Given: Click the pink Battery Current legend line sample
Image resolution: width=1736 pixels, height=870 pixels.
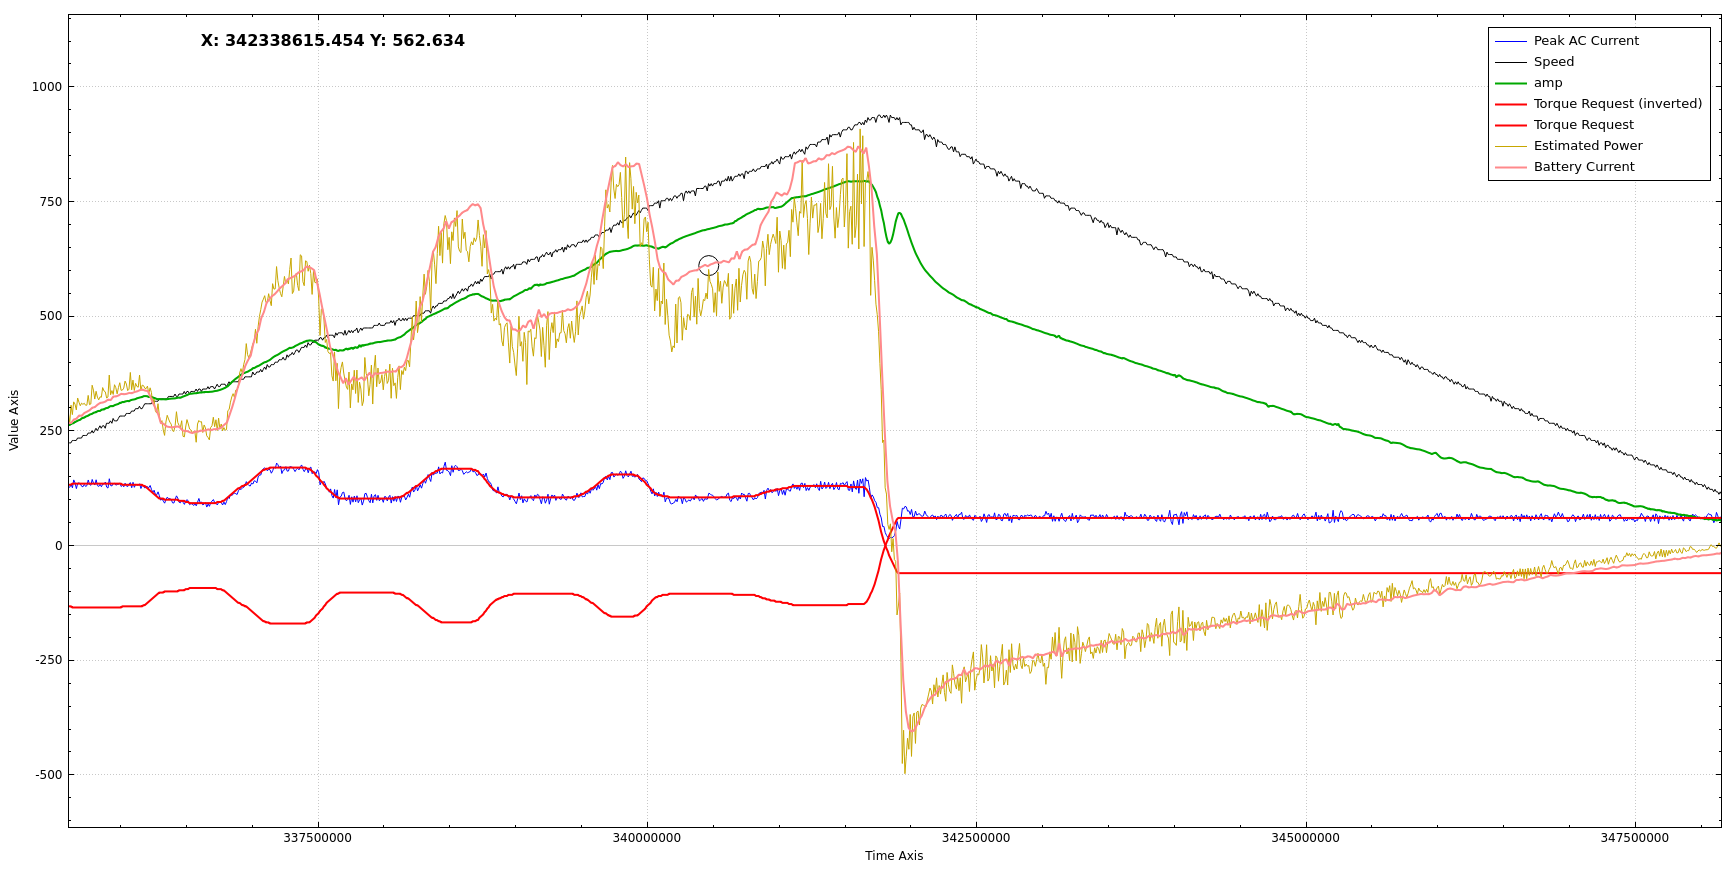Looking at the screenshot, I should pyautogui.click(x=1510, y=167).
